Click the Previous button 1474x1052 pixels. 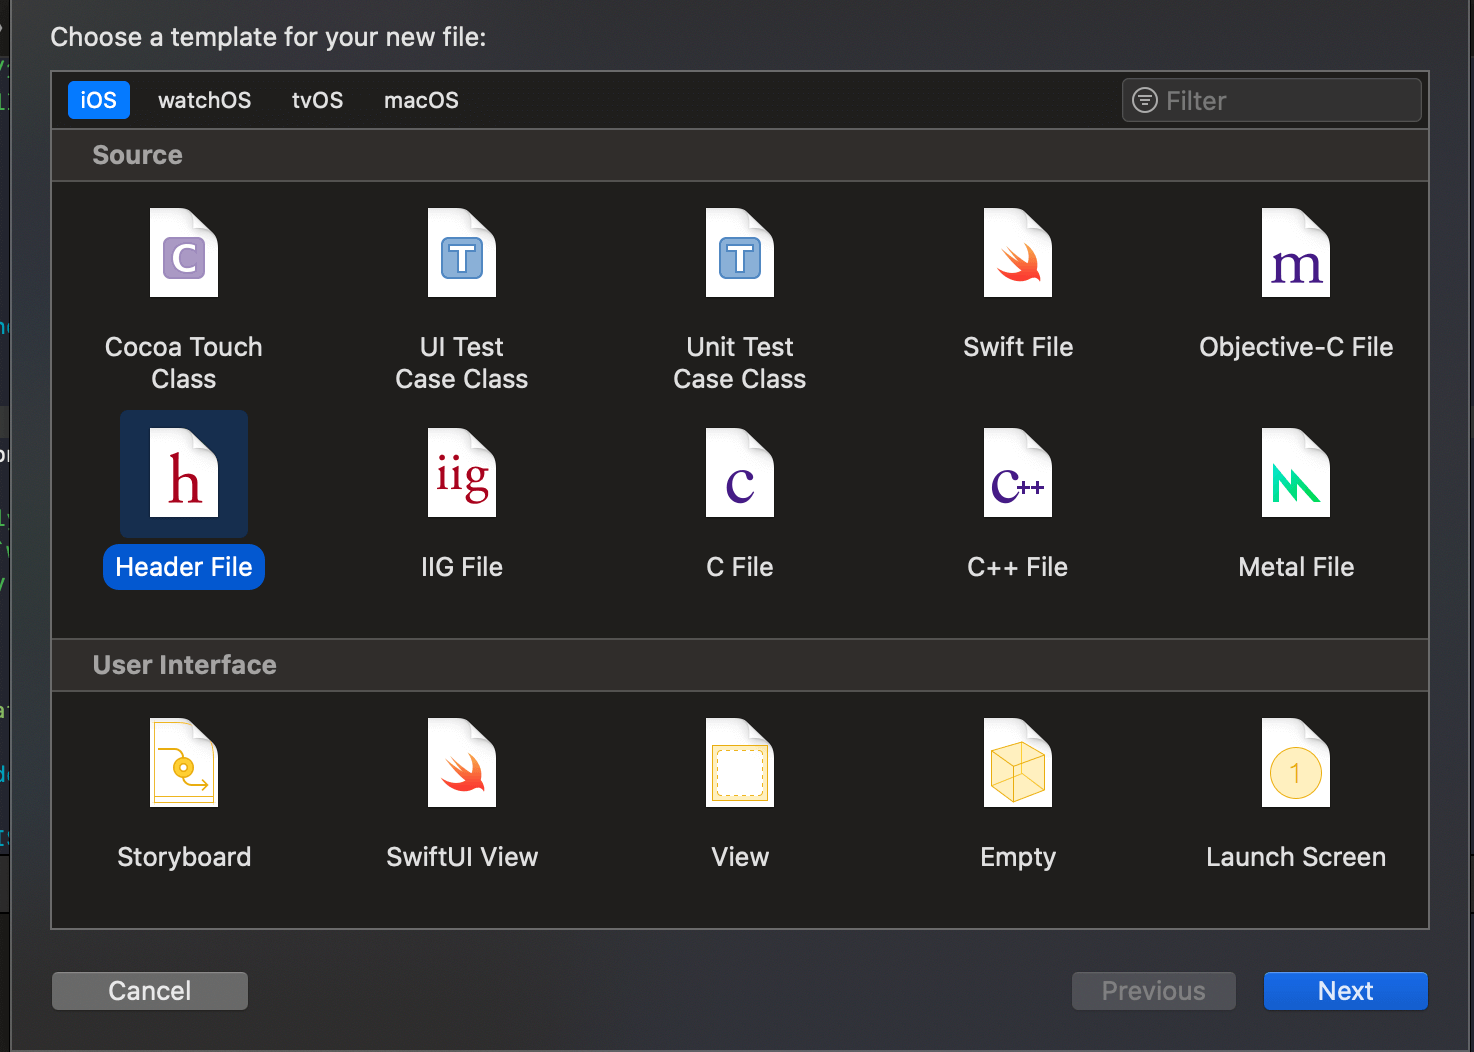tap(1154, 991)
